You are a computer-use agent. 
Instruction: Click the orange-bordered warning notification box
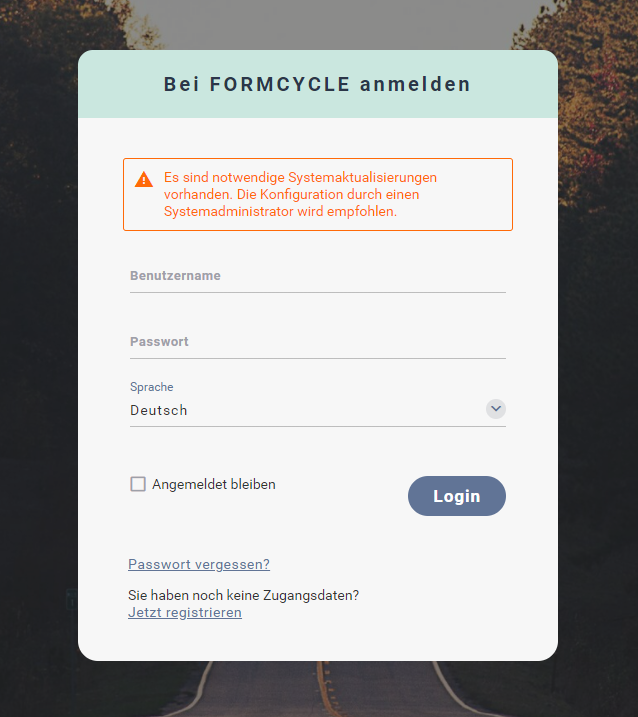[x=318, y=194]
